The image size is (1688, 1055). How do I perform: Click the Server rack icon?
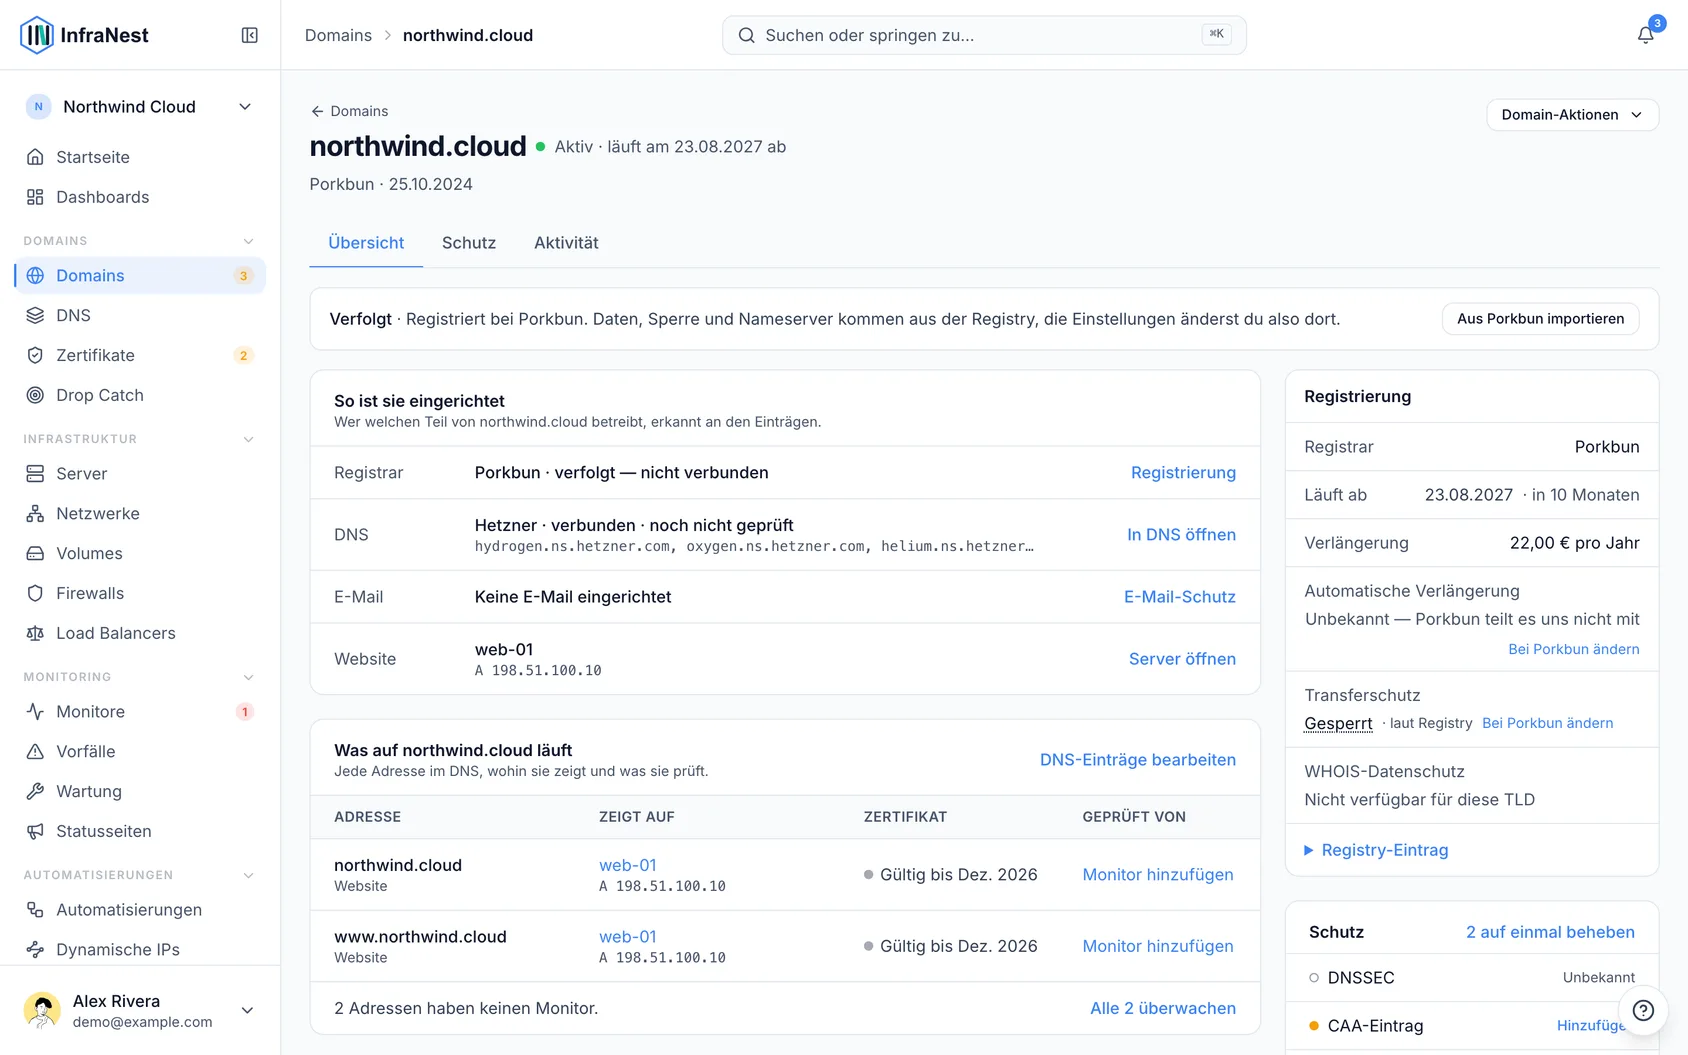tap(35, 473)
